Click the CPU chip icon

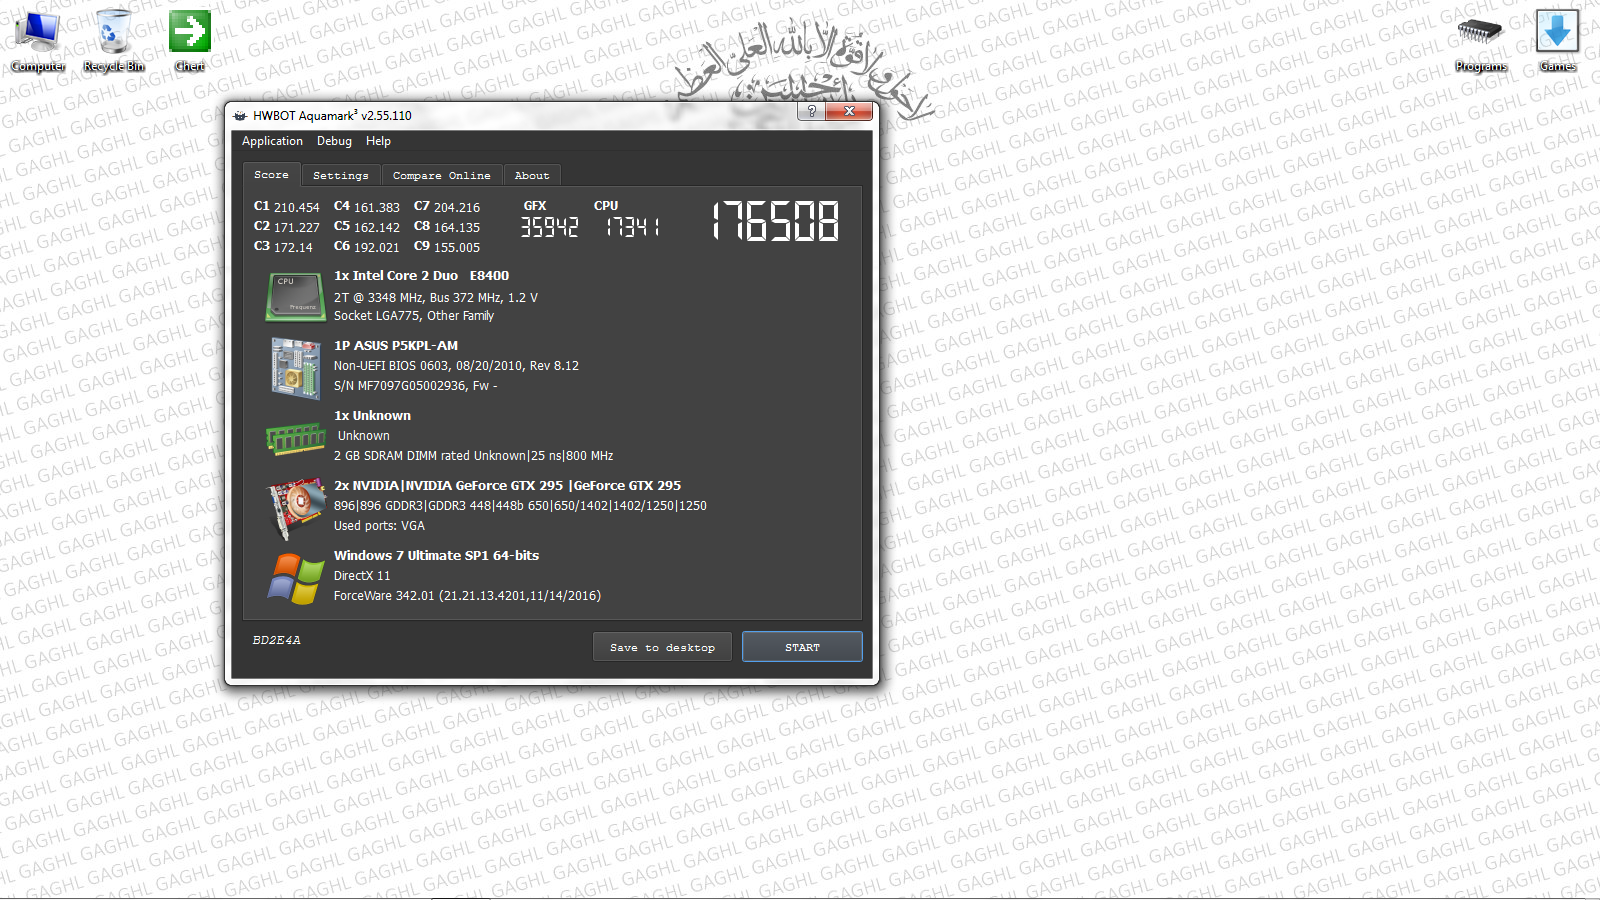[296, 297]
